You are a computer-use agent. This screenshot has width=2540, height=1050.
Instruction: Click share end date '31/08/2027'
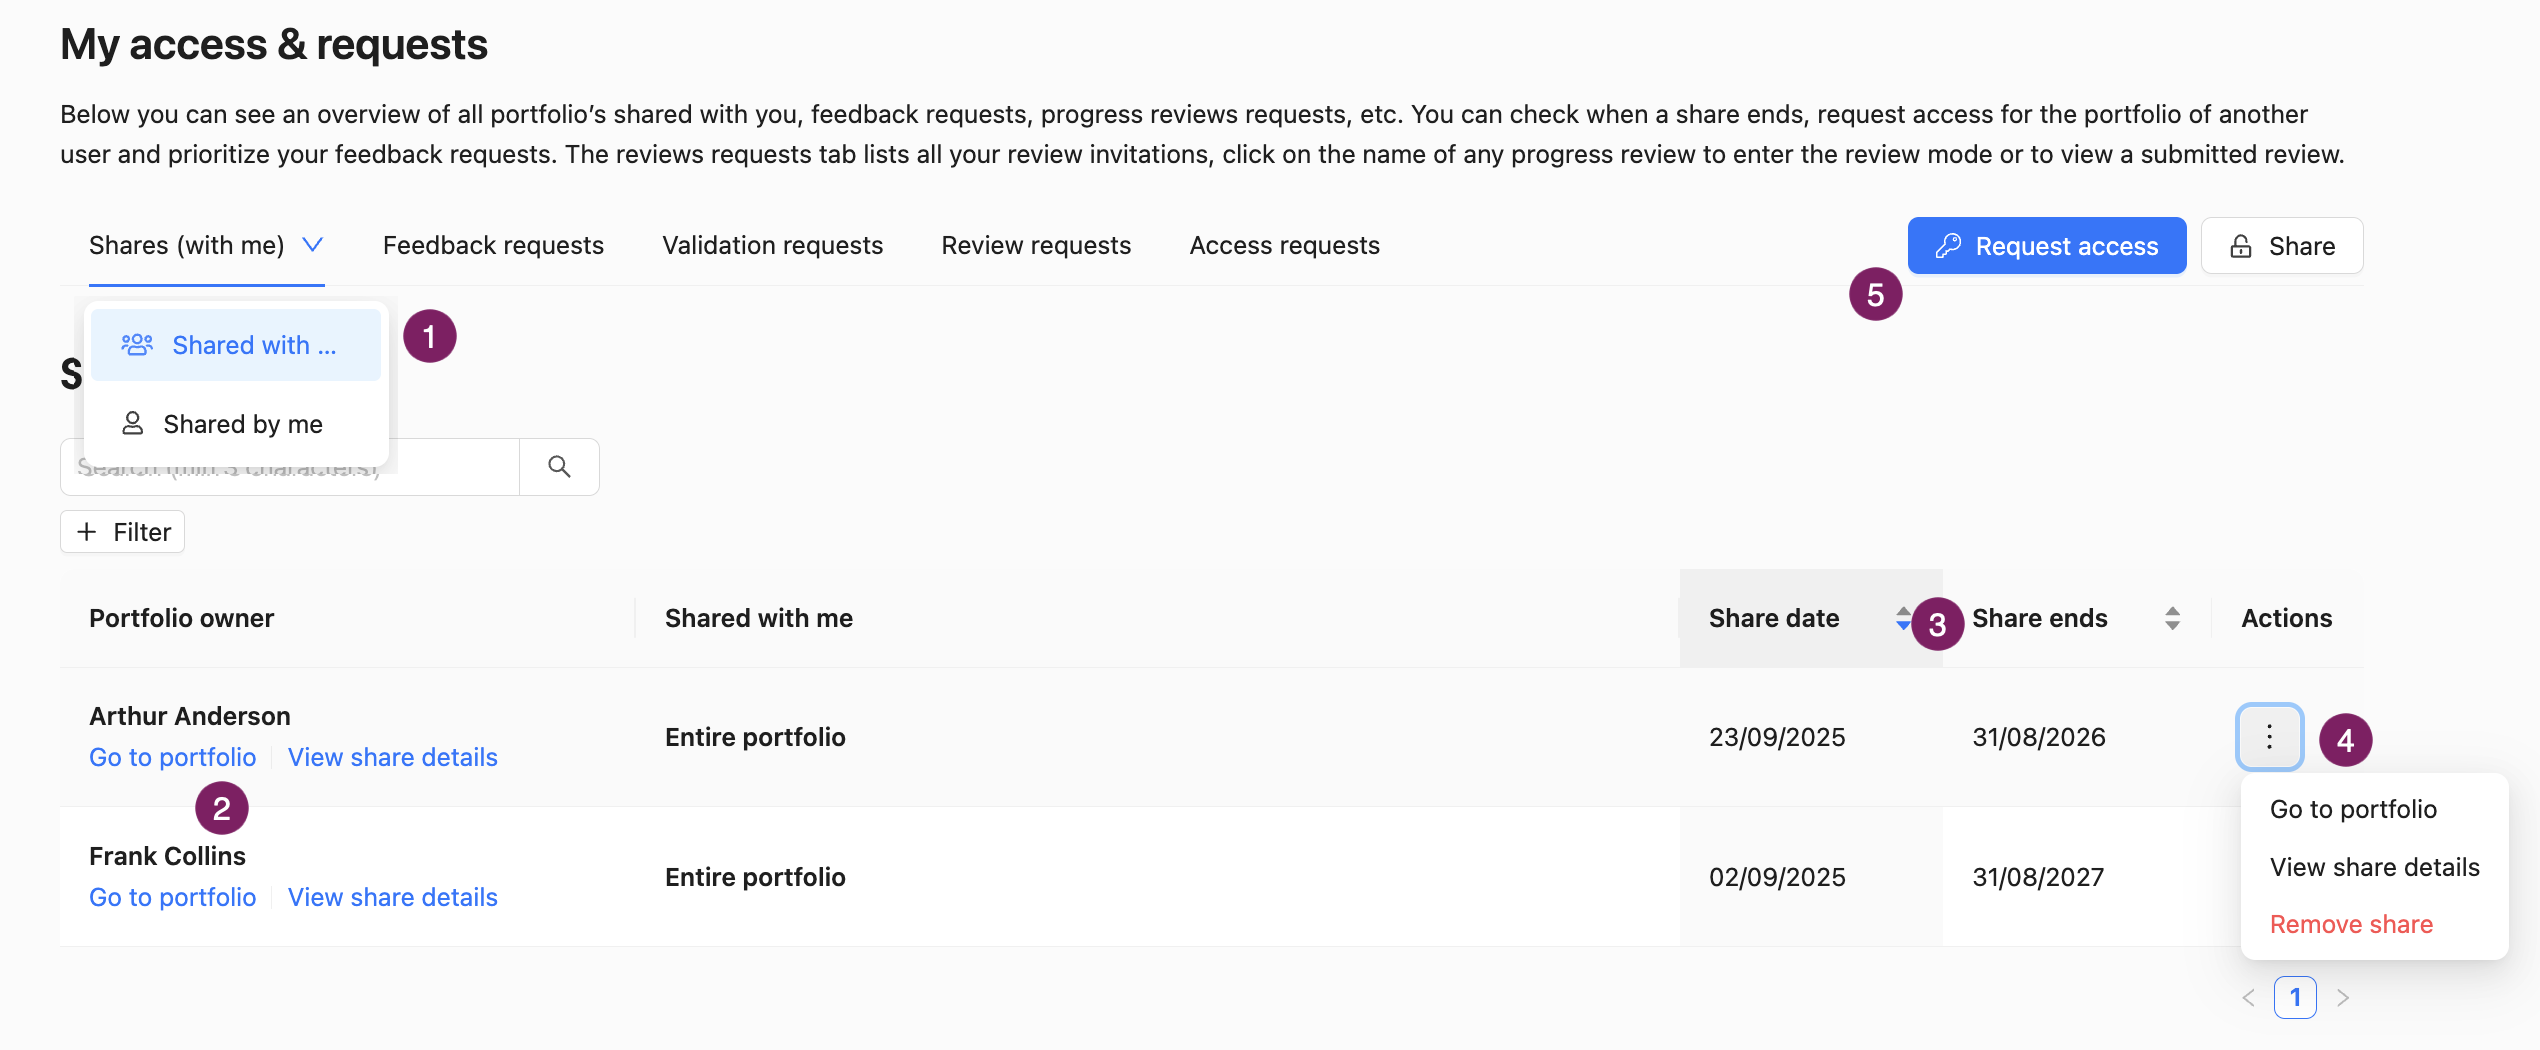coord(2038,877)
